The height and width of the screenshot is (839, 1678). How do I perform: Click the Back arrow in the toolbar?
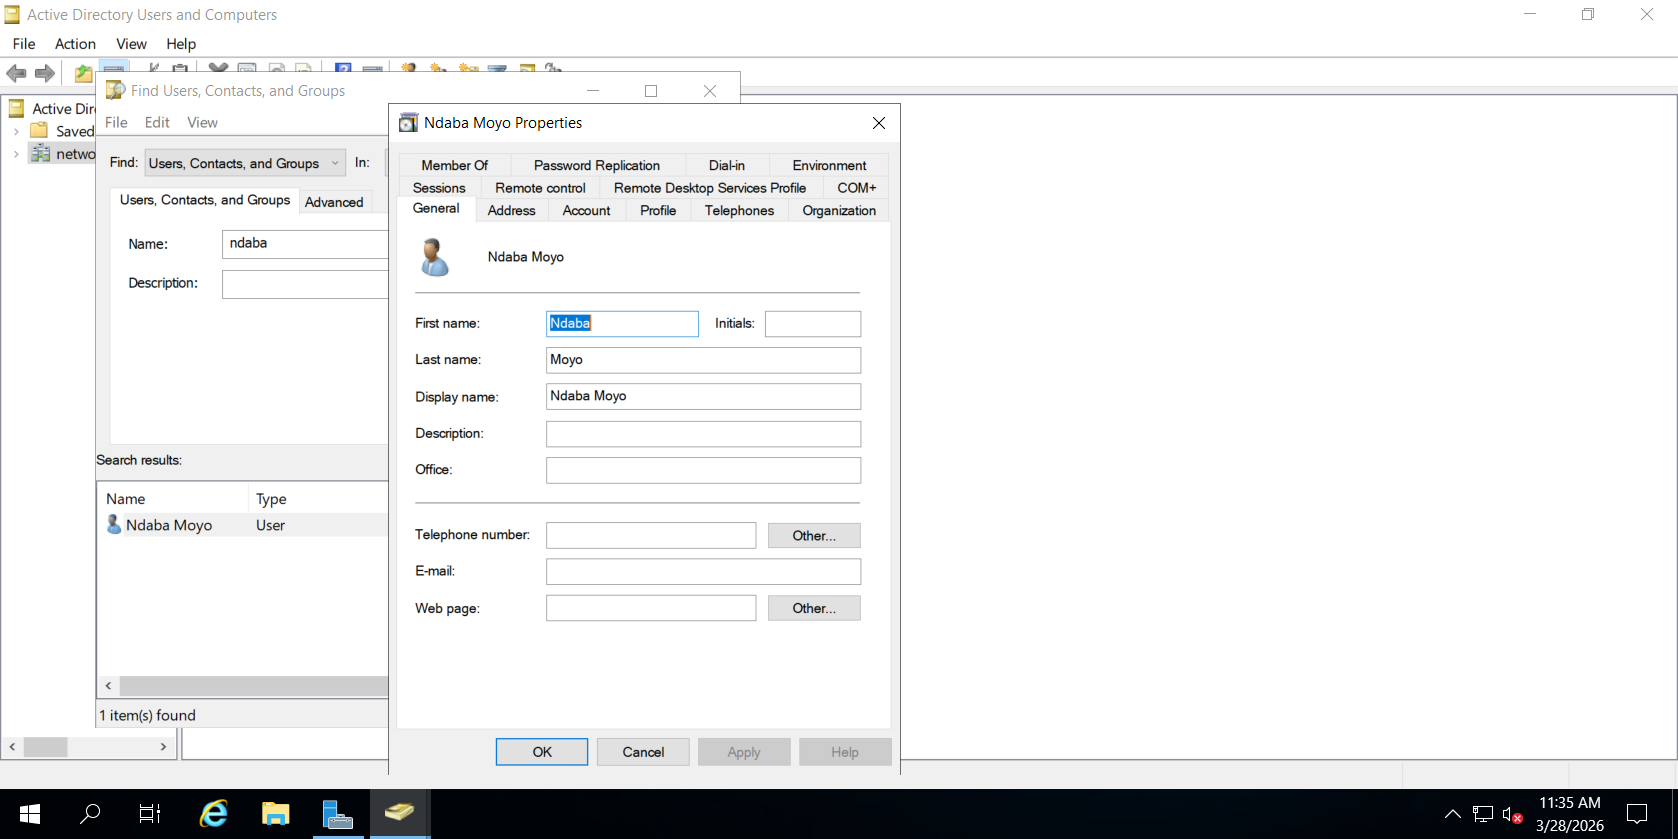[16, 73]
